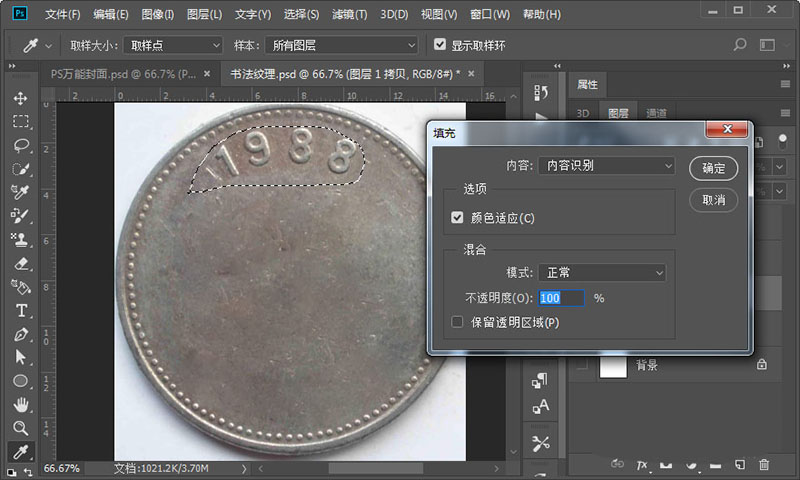Click the add layer style fx icon
This screenshot has width=800, height=480.
642,465
